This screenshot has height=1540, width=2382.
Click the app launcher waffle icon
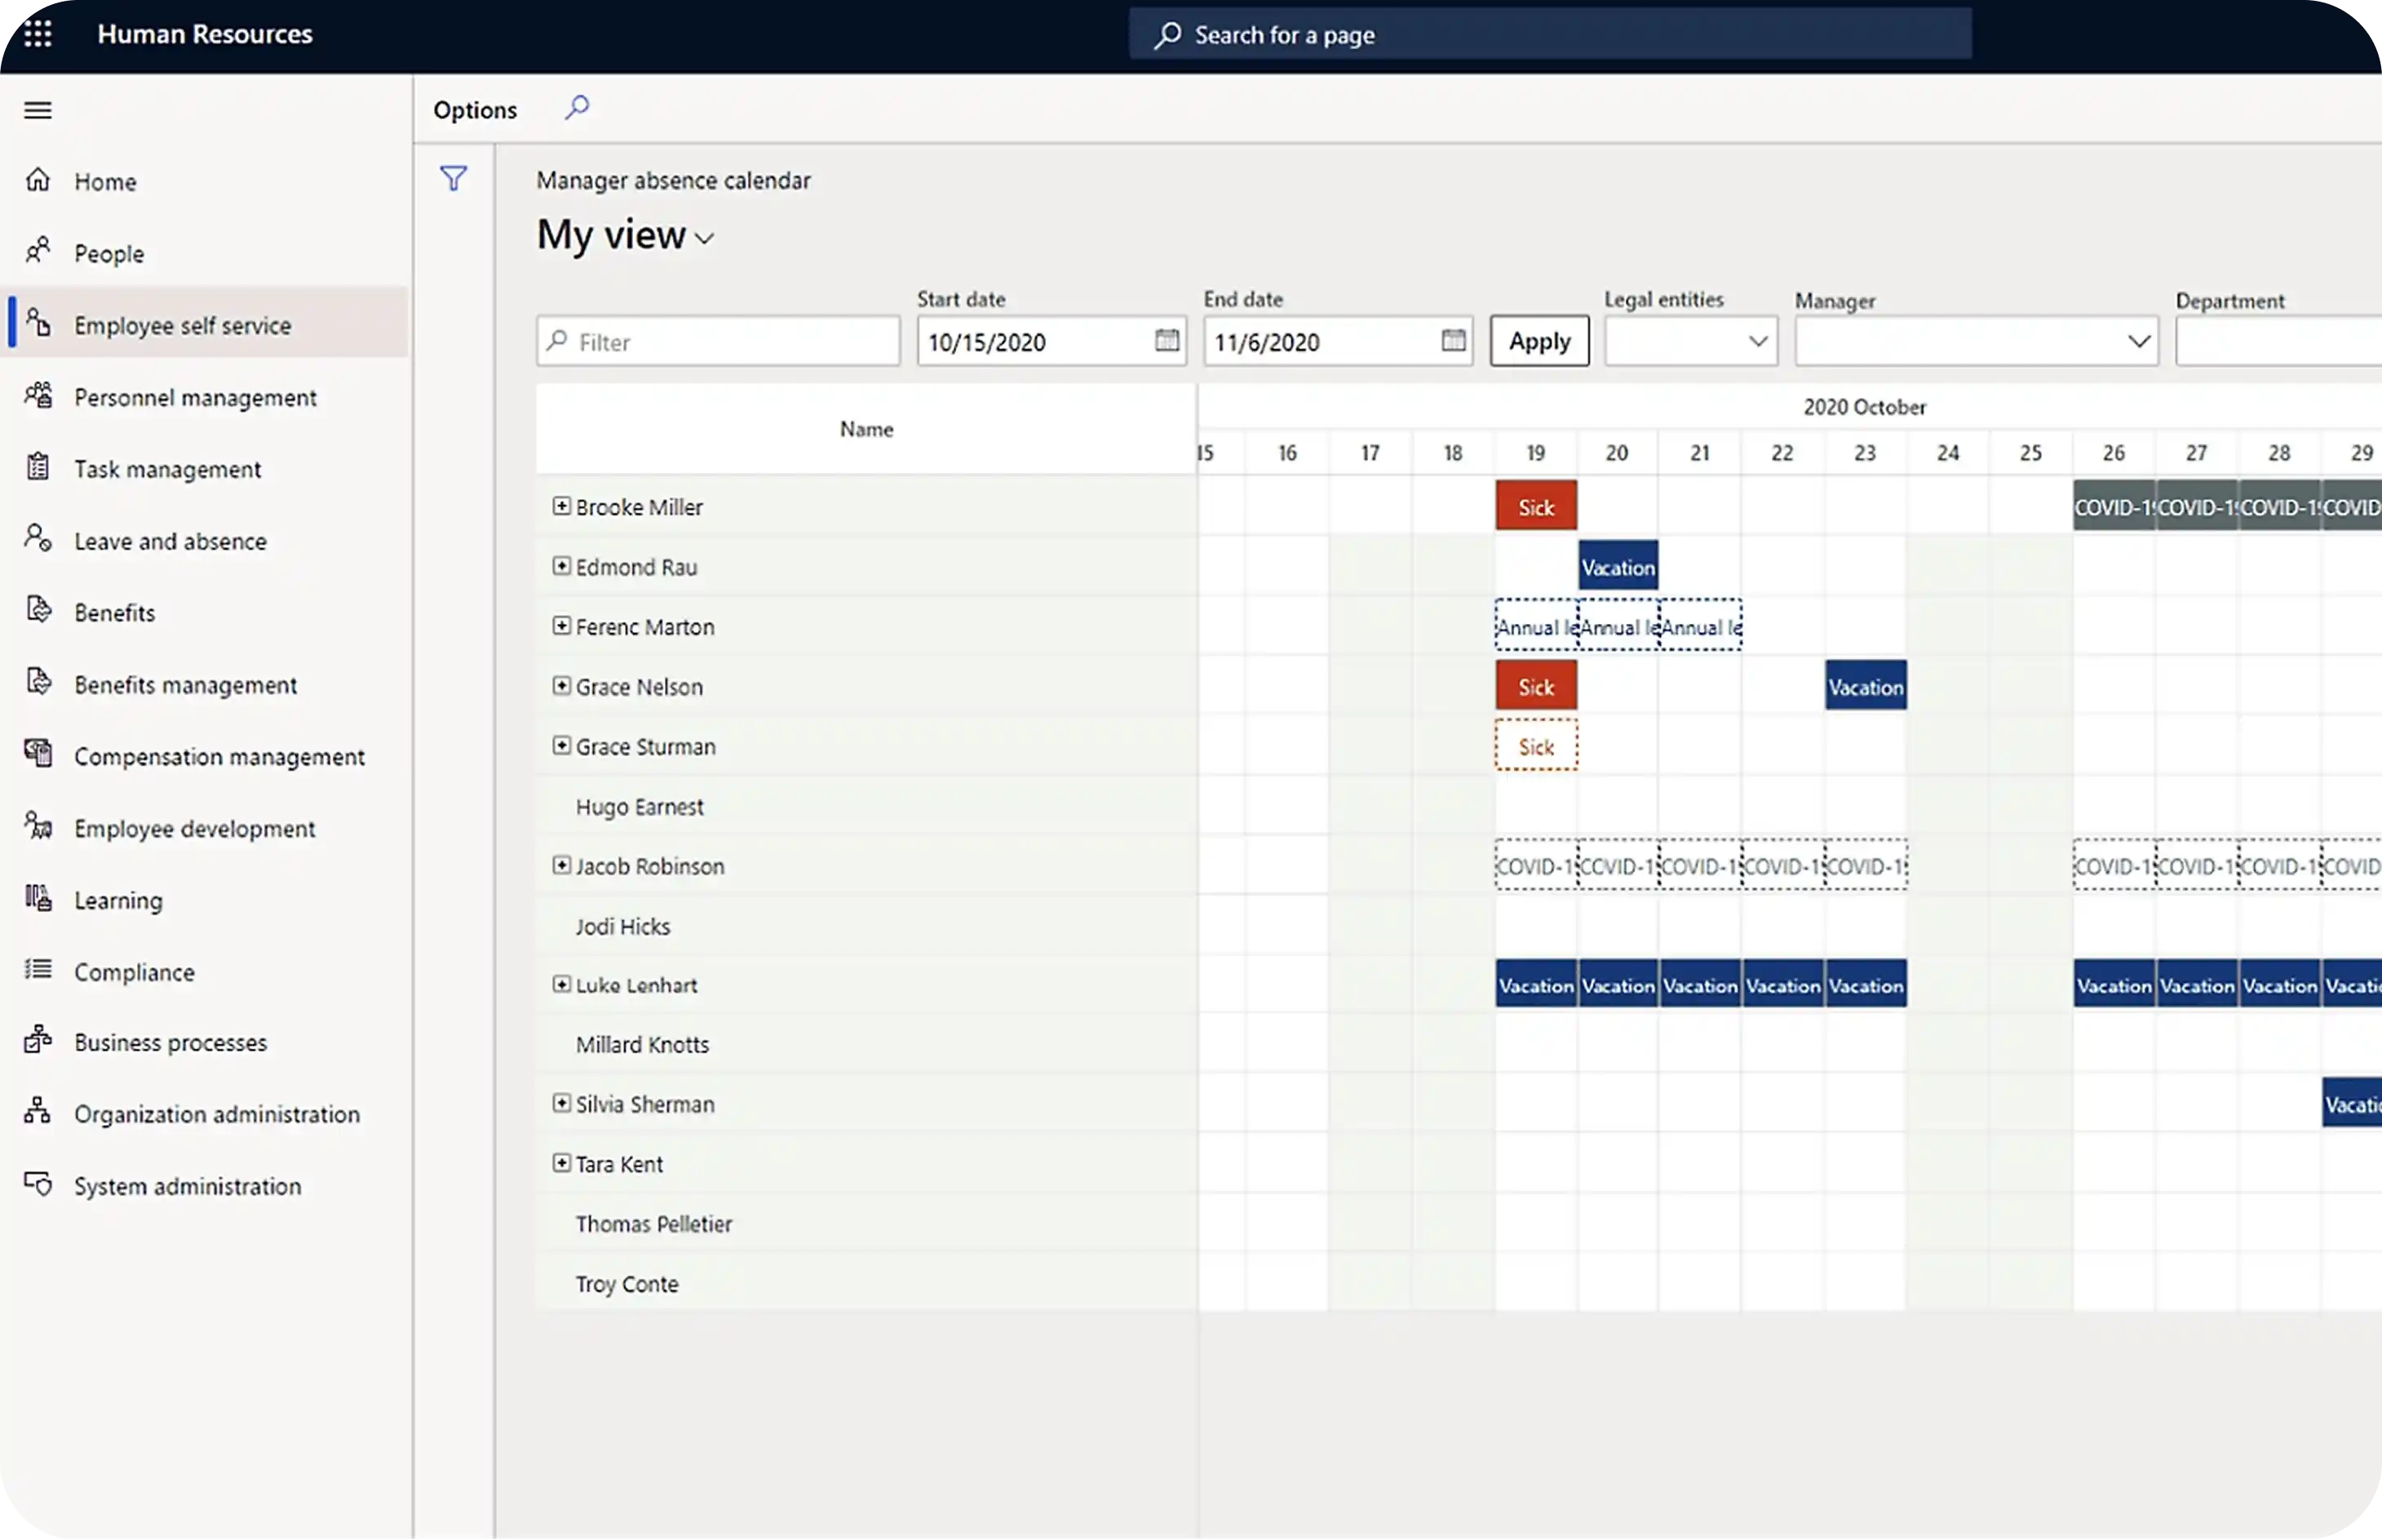[38, 33]
